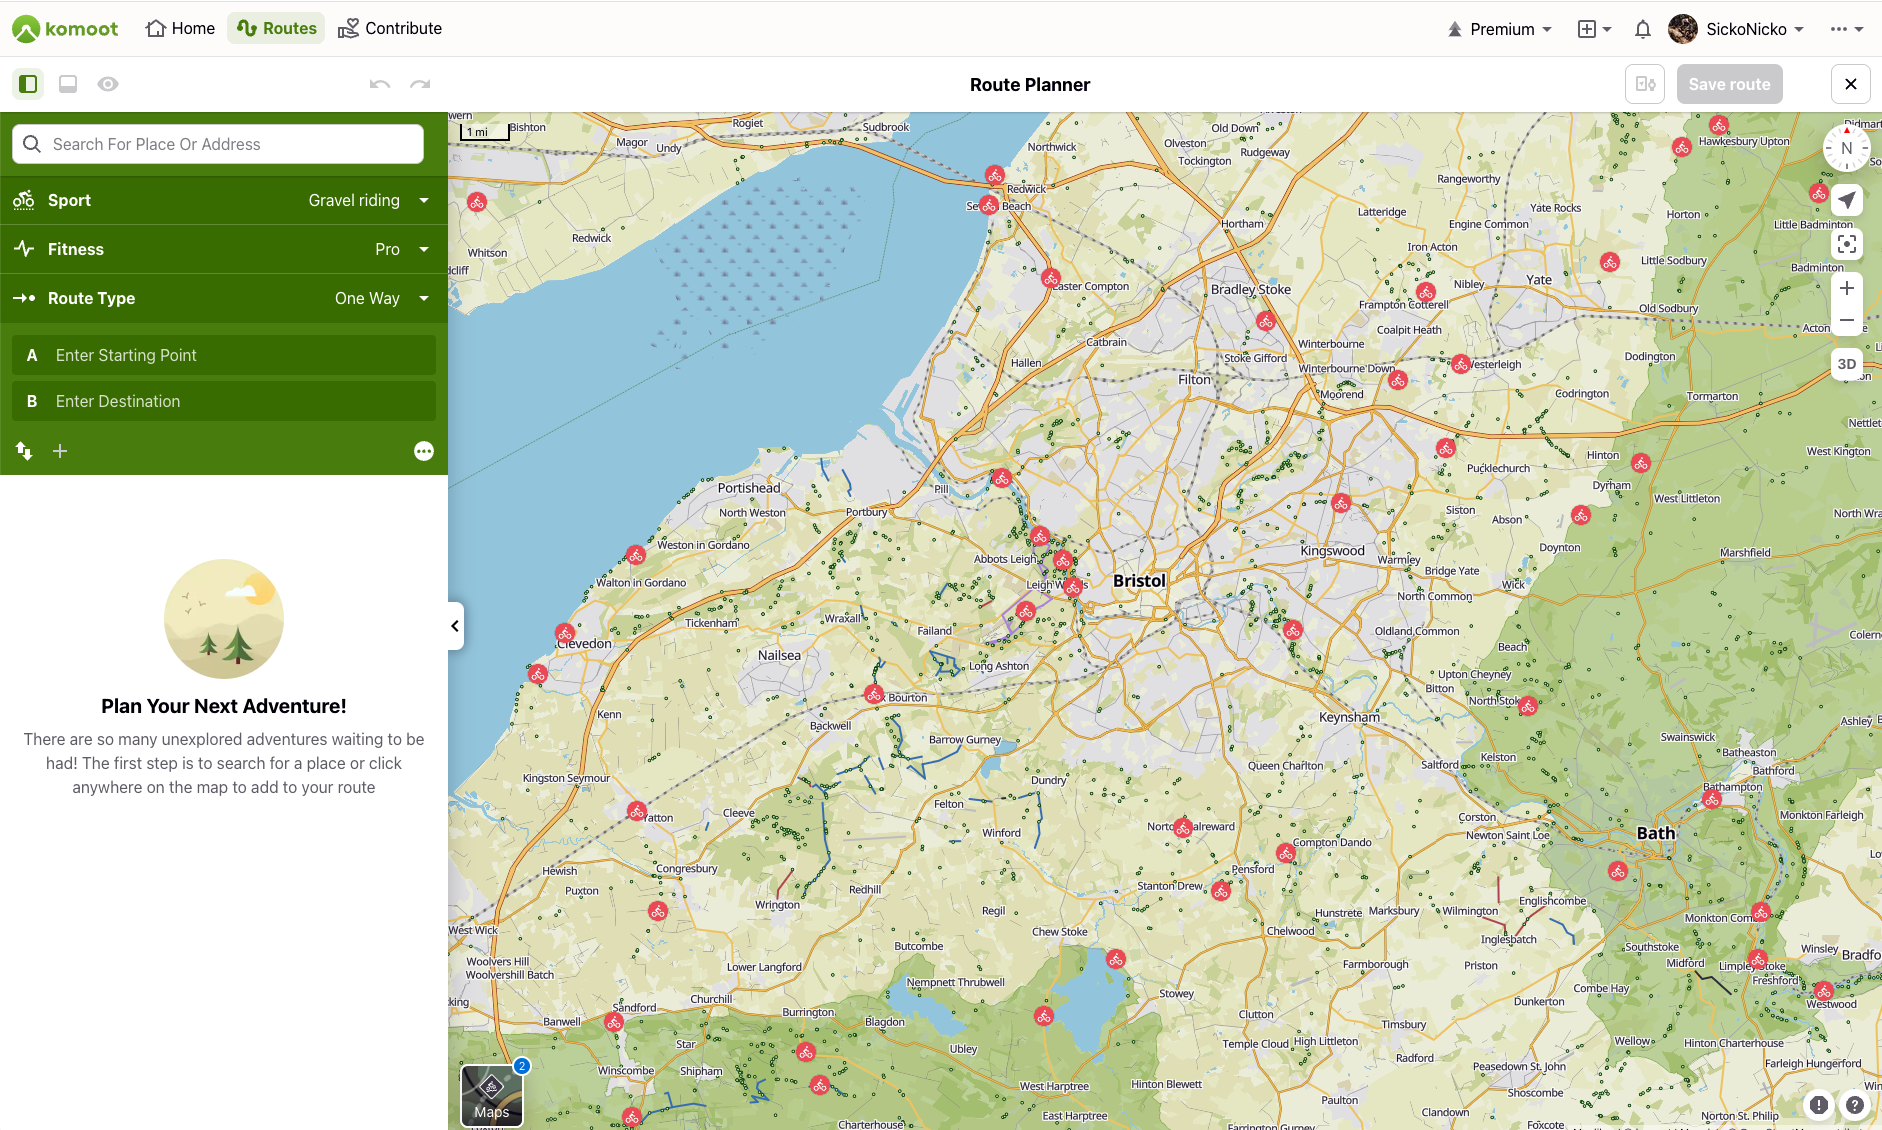This screenshot has height=1130, width=1882.
Task: Click the komoot logo
Action: coord(65,29)
